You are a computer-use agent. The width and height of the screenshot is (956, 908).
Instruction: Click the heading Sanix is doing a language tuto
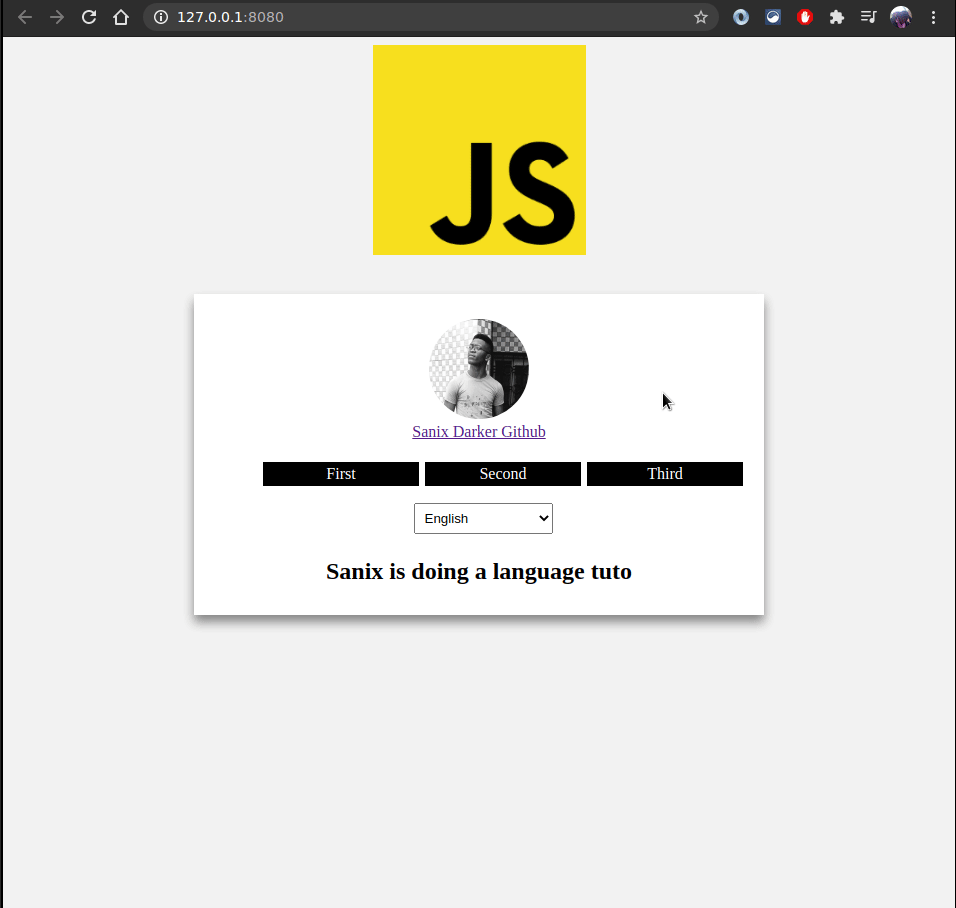pos(479,572)
